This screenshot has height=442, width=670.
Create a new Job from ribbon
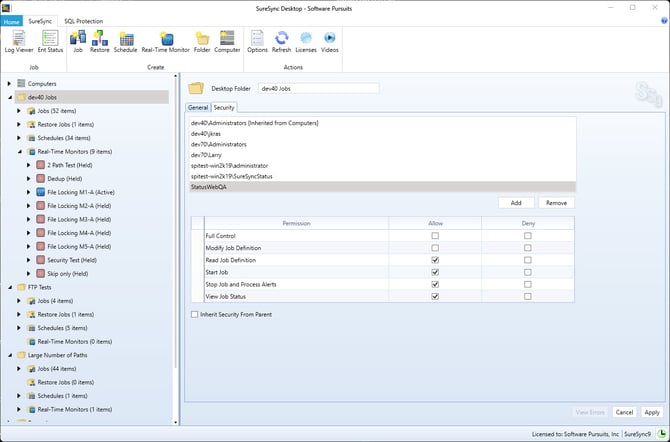pos(78,42)
